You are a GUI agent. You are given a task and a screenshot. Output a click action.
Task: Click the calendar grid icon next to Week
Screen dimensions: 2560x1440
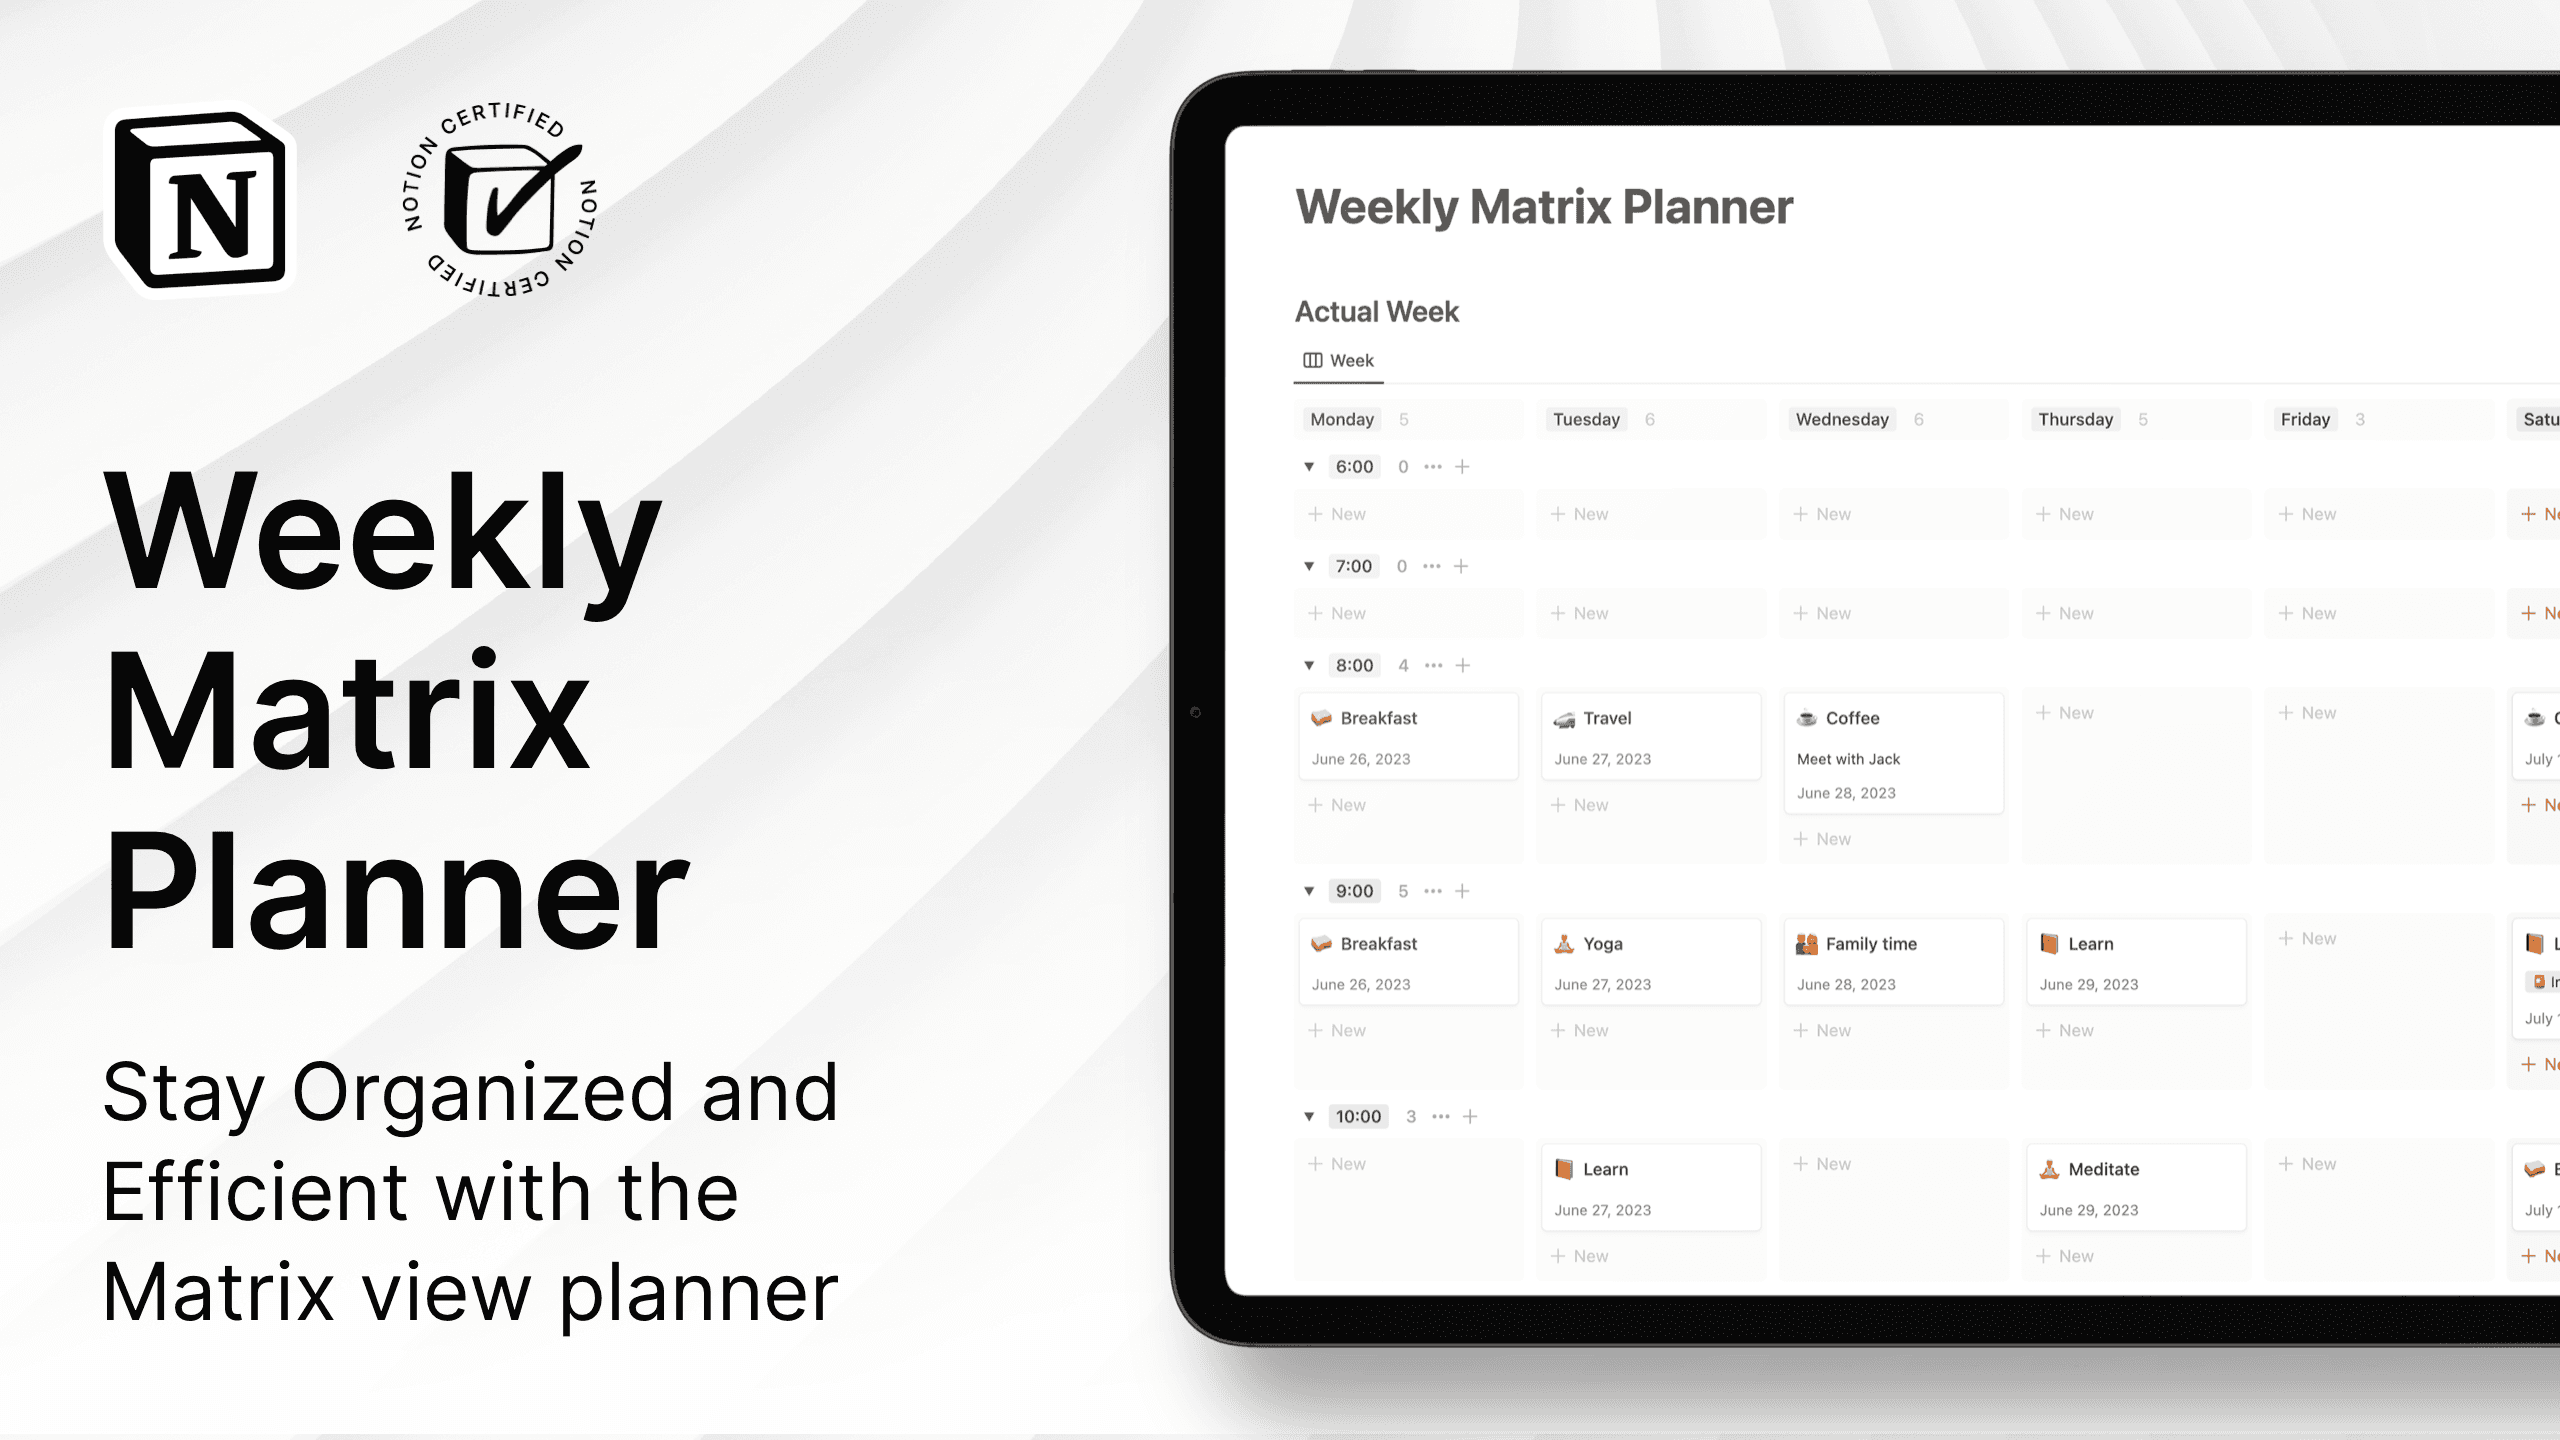[x=1315, y=360]
